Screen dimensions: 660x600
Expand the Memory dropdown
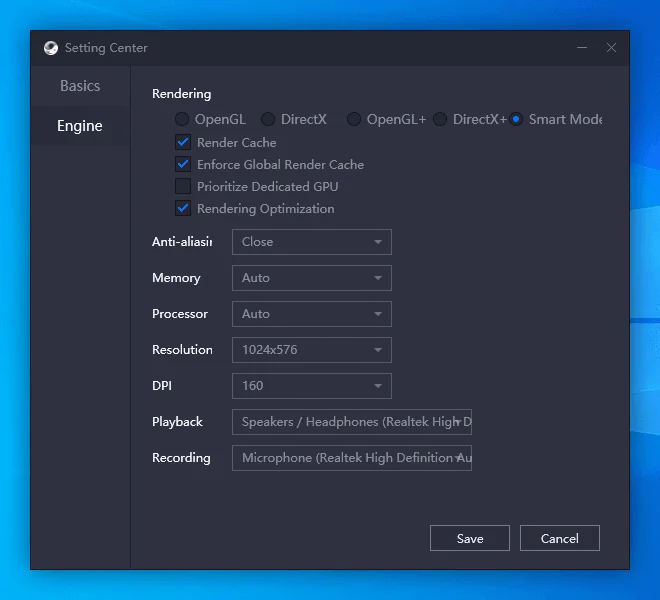tap(312, 278)
